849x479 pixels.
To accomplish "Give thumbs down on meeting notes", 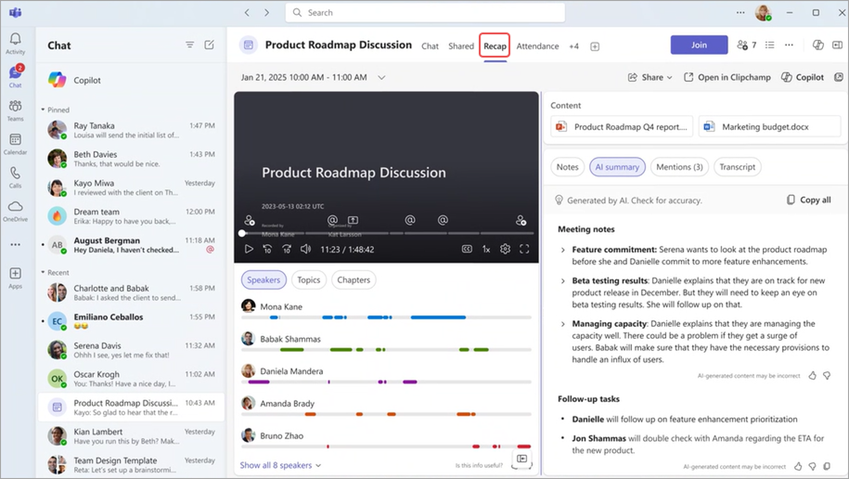I will [827, 375].
